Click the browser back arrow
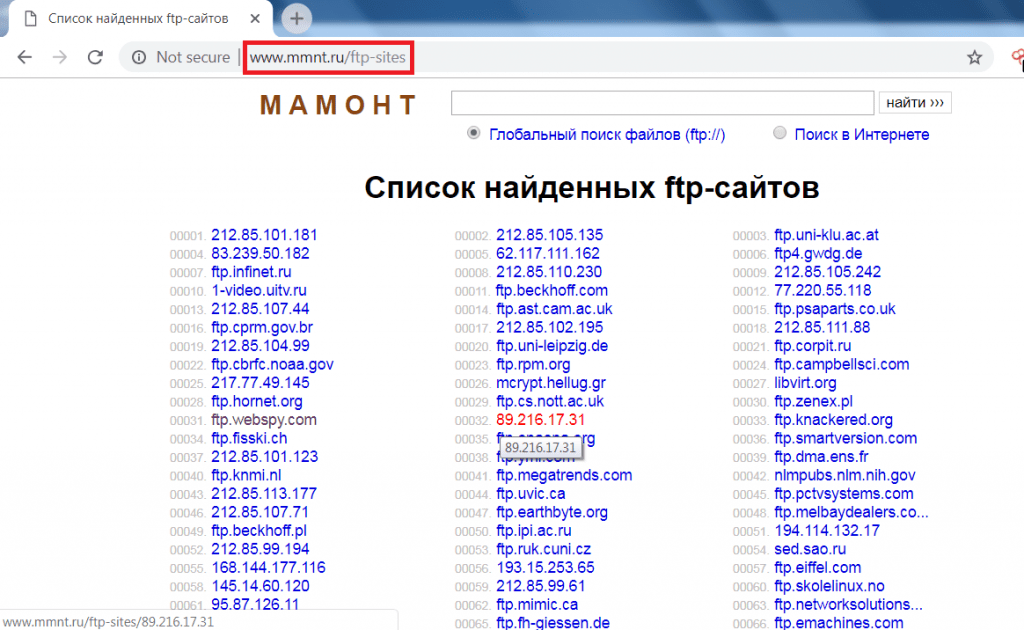The width and height of the screenshot is (1024, 630). coord(25,57)
